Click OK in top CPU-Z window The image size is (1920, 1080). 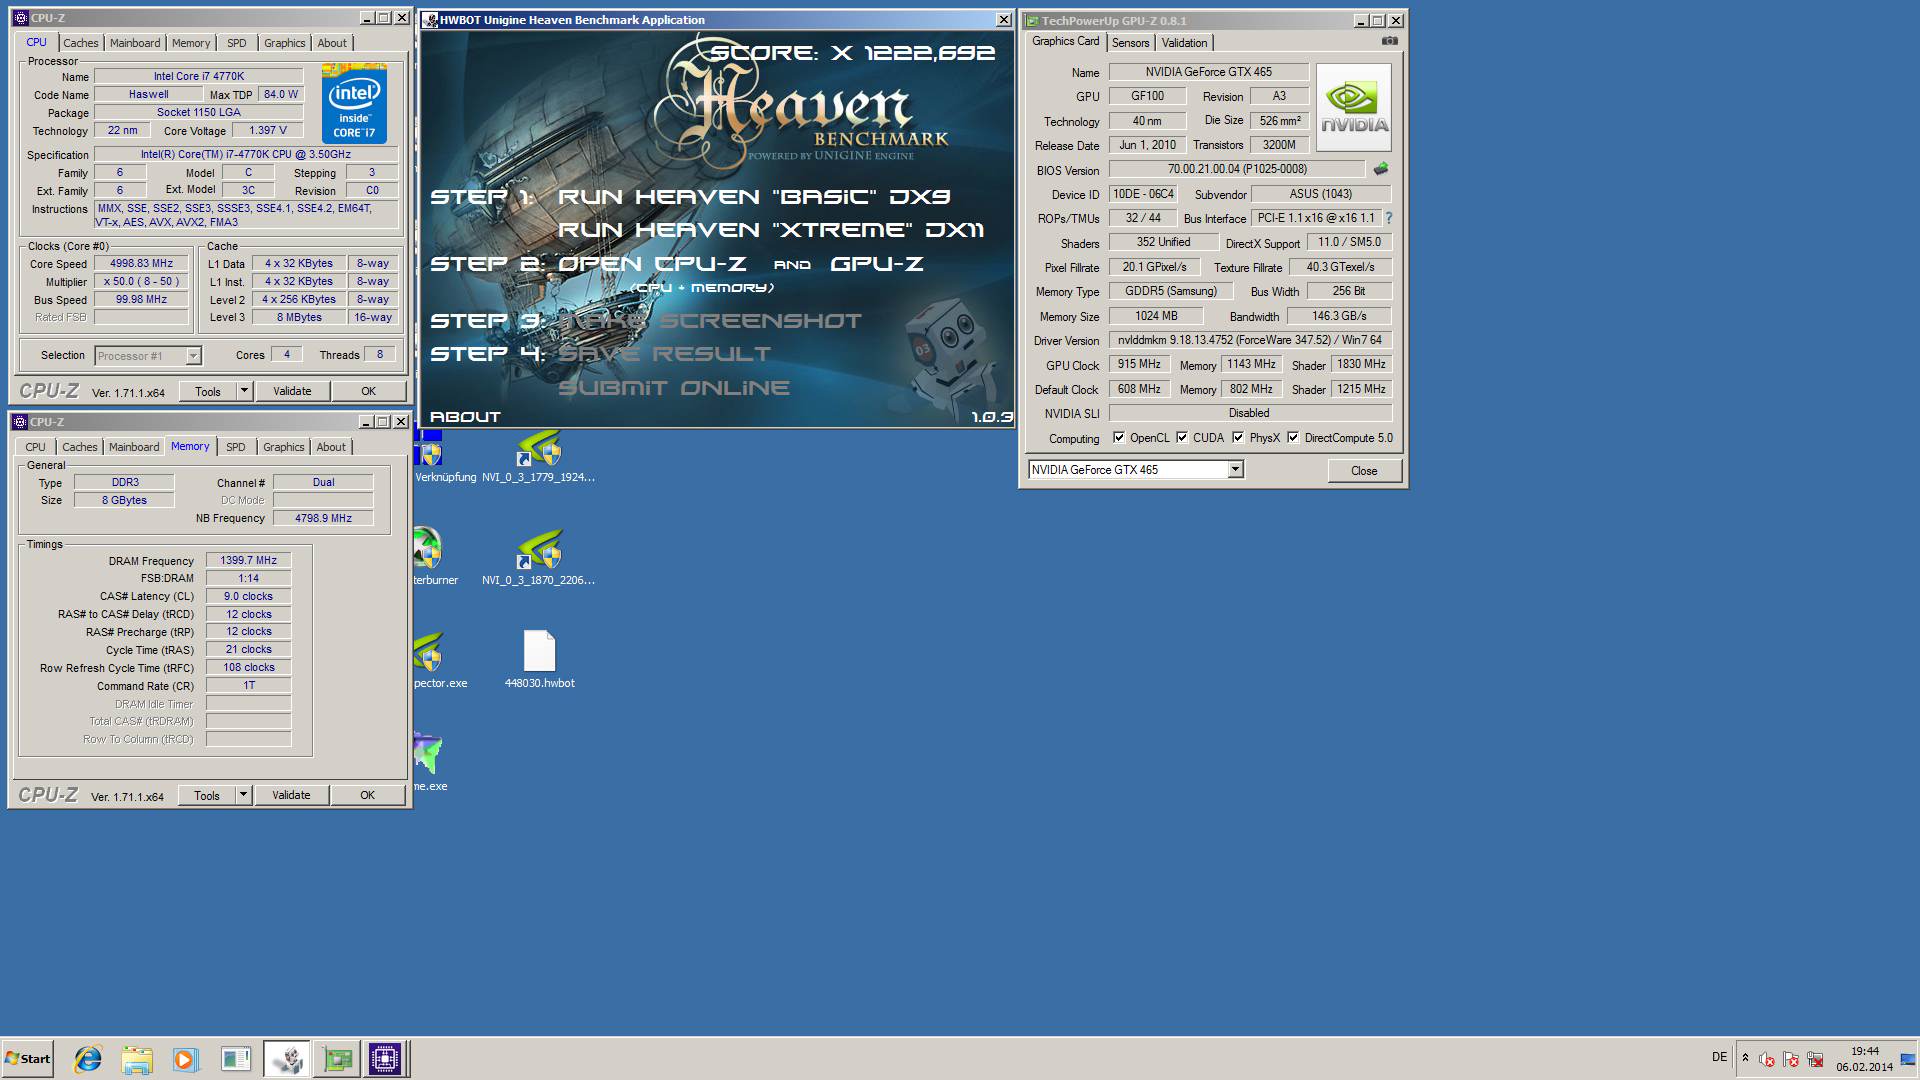pos(369,391)
